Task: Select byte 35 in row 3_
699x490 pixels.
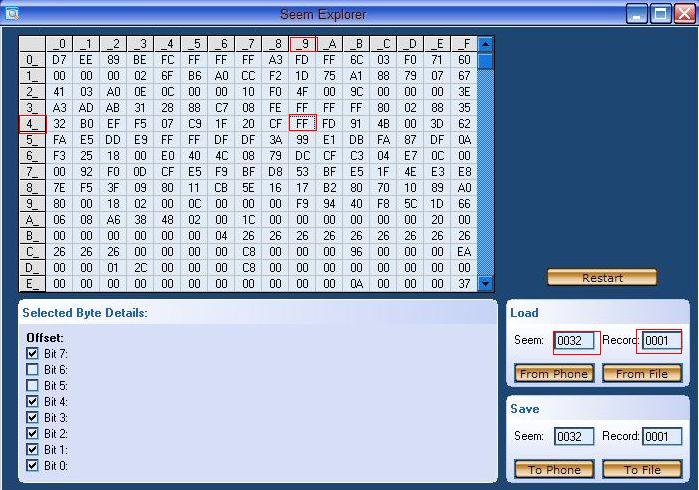Action: click(x=464, y=108)
